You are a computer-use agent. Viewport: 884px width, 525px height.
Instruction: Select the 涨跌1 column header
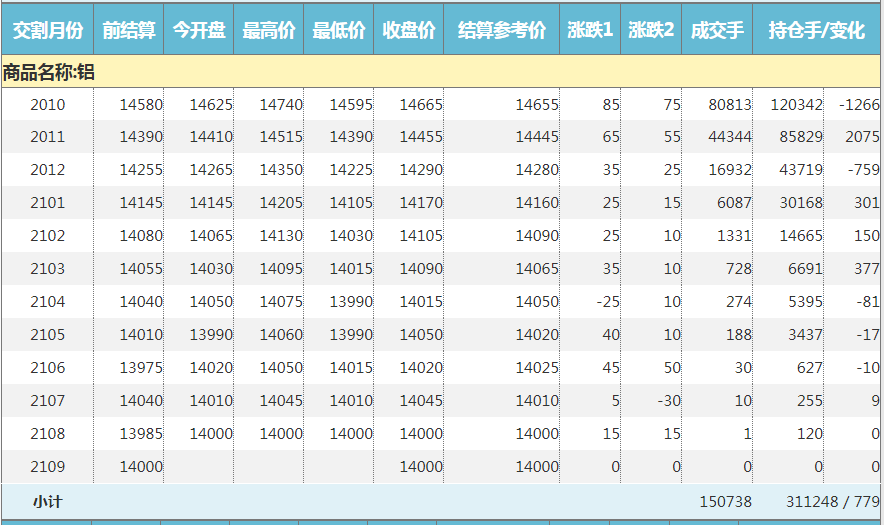[x=590, y=30]
